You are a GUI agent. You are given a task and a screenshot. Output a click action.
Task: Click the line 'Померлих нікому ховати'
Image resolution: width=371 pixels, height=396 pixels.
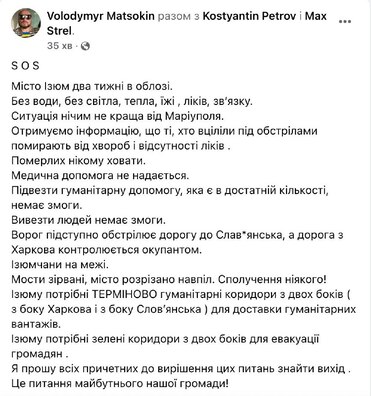79,161
